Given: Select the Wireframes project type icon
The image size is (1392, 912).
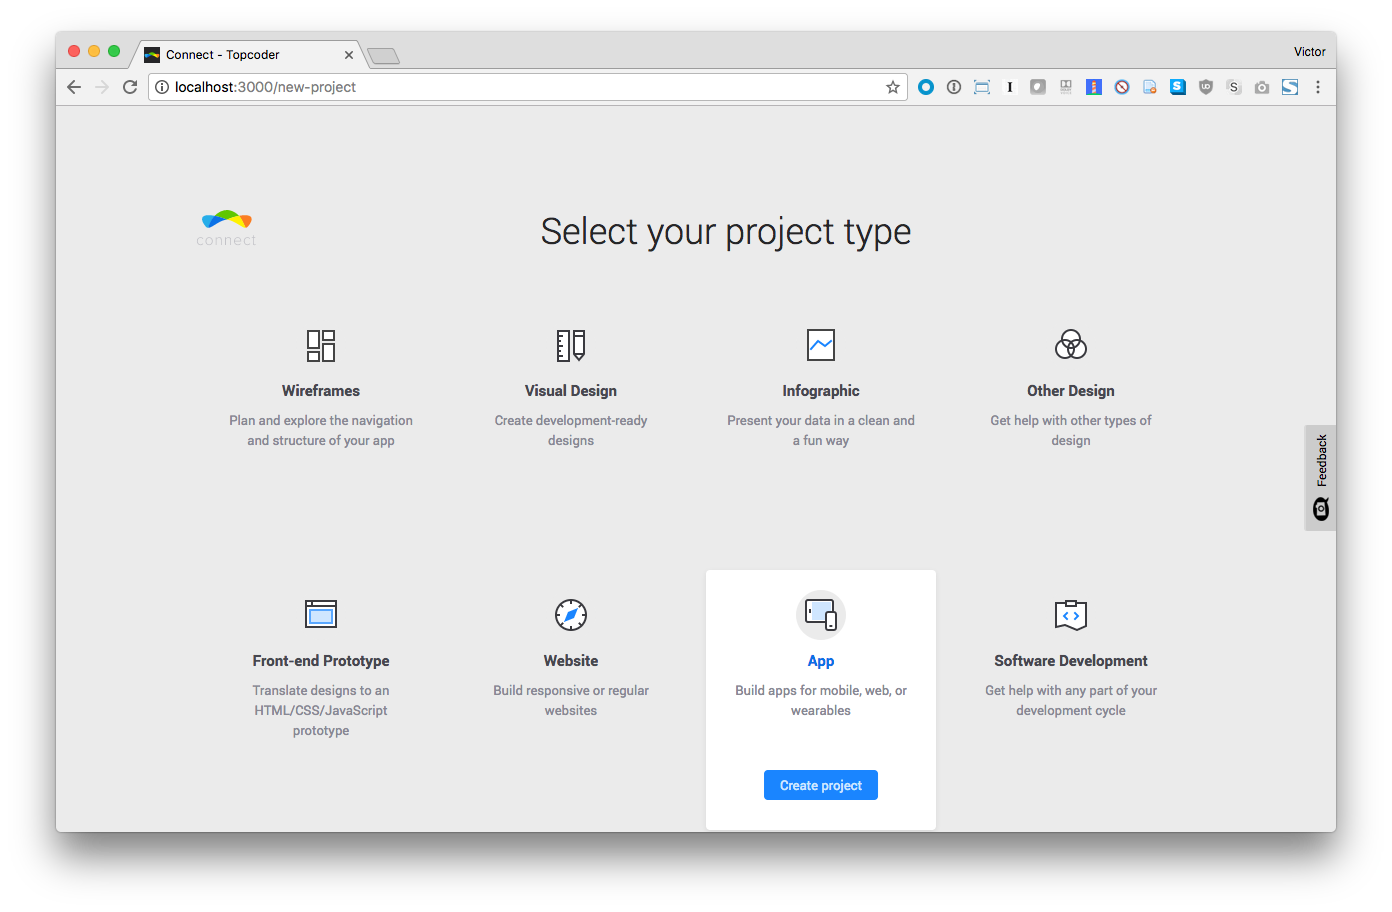Looking at the screenshot, I should click(x=321, y=345).
